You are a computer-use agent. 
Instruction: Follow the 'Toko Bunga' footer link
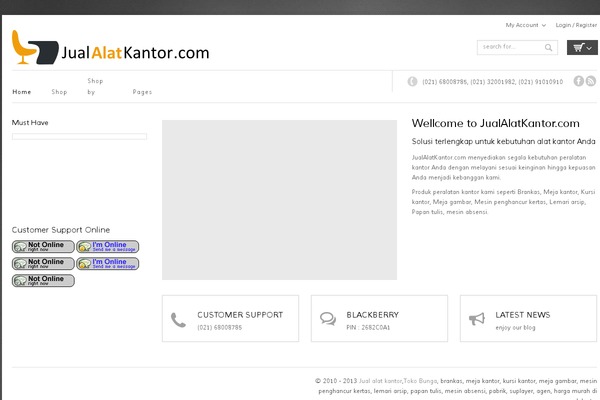pos(421,381)
